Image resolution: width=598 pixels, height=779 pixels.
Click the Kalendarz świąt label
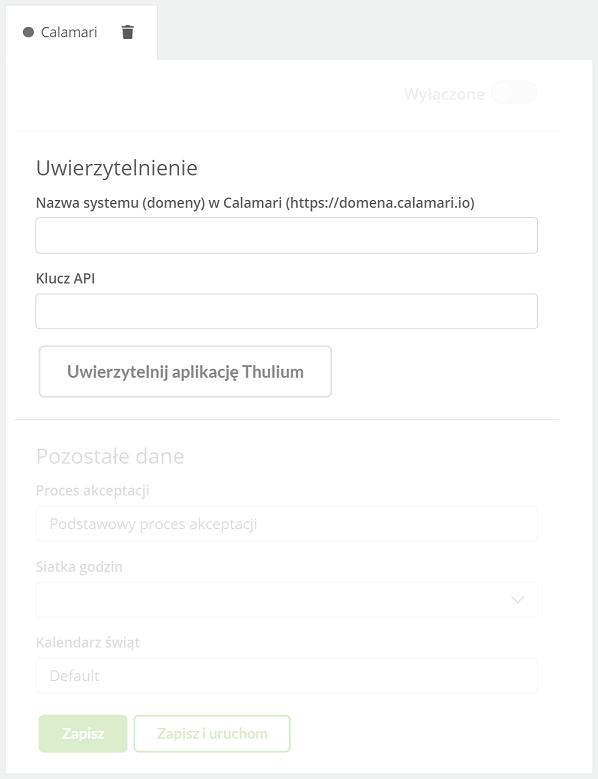88,642
